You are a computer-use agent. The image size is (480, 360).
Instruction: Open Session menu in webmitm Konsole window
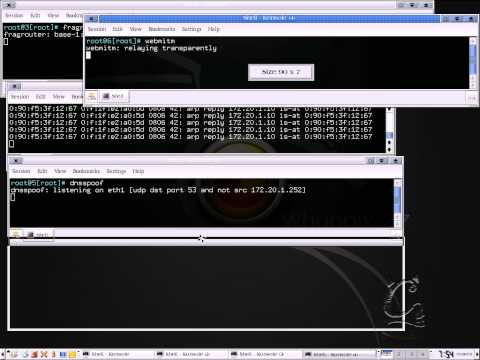tap(97, 29)
